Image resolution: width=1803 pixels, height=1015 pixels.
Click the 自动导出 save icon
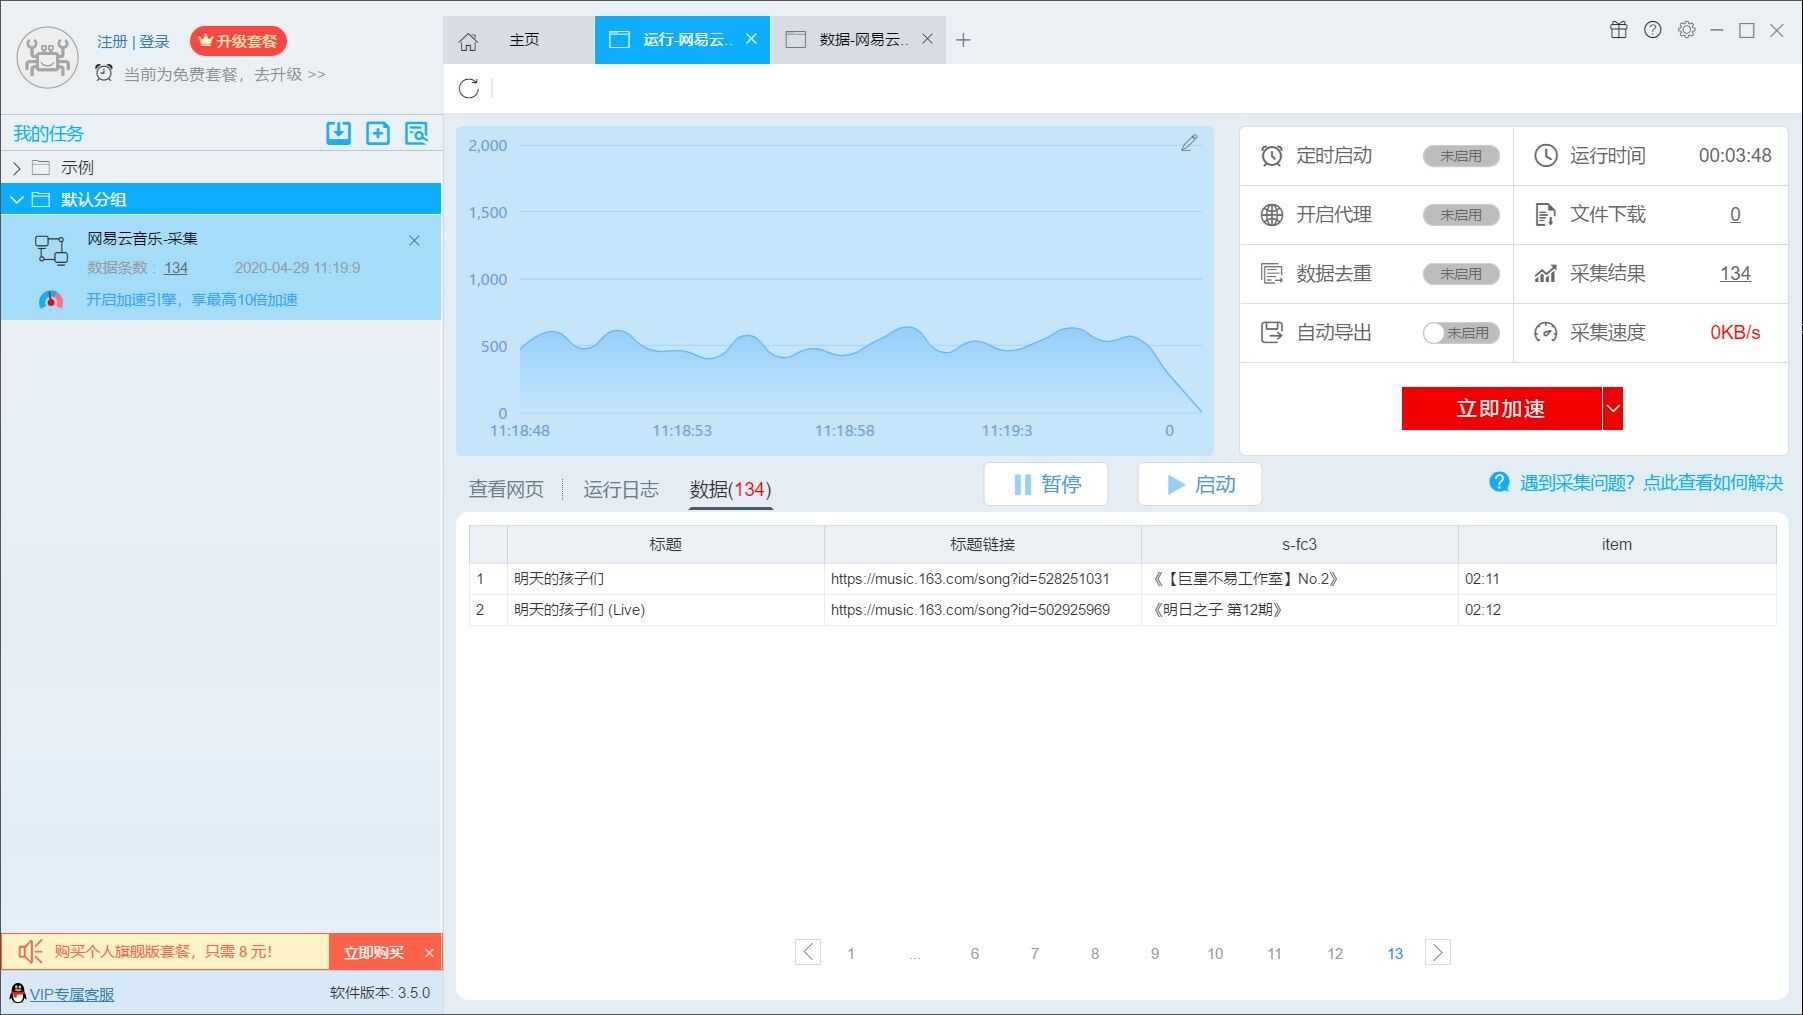tap(1271, 332)
